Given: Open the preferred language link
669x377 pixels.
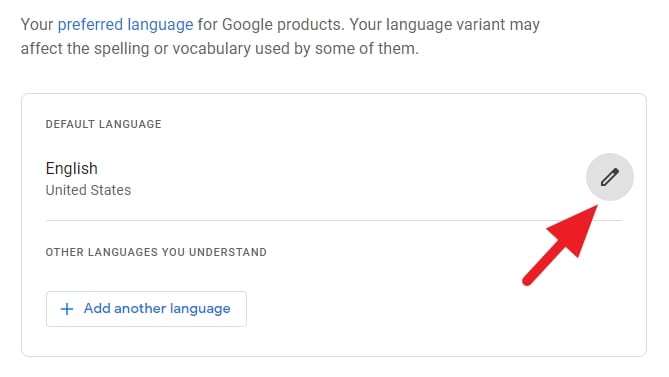Looking at the screenshot, I should pyautogui.click(x=125, y=24).
